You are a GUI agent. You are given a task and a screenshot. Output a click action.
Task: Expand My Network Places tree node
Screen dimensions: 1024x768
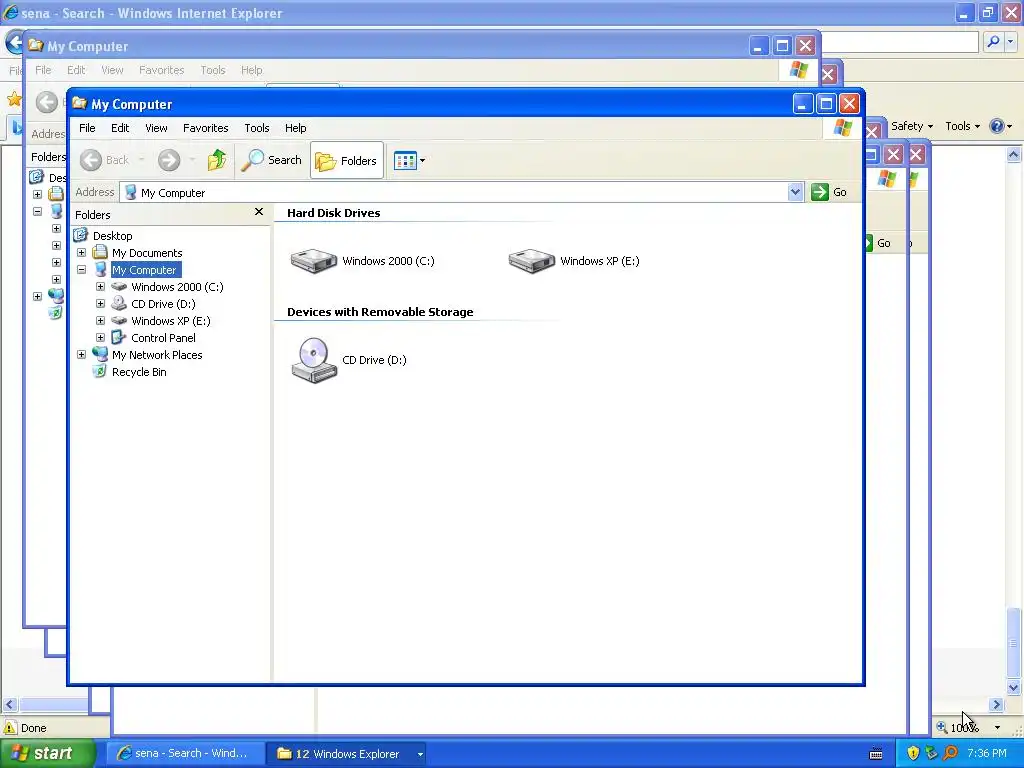click(x=82, y=355)
